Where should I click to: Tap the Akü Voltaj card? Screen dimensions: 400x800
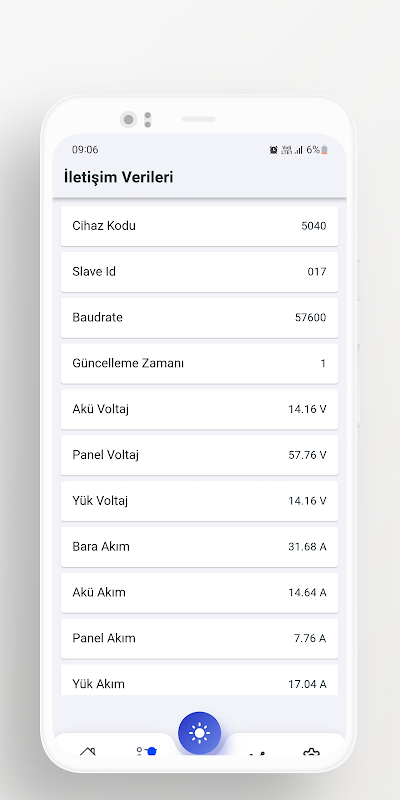pos(199,409)
